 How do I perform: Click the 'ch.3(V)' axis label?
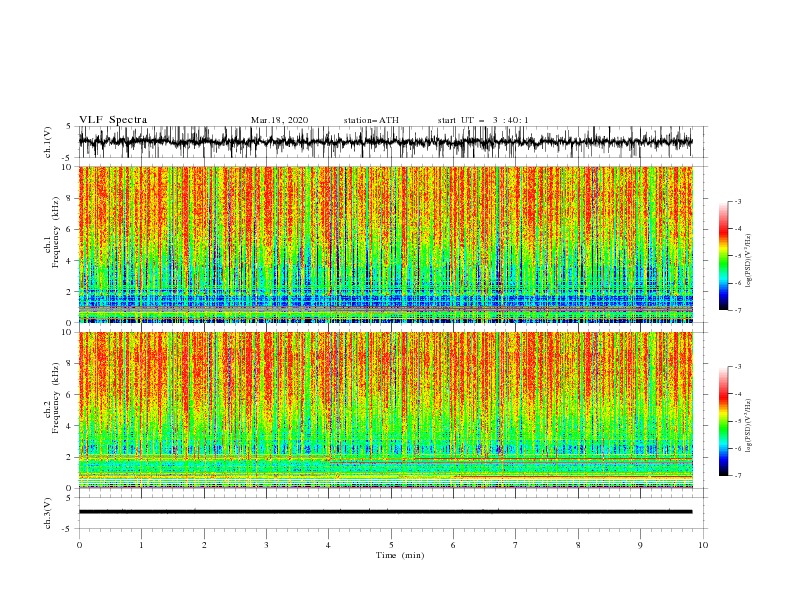coord(48,513)
